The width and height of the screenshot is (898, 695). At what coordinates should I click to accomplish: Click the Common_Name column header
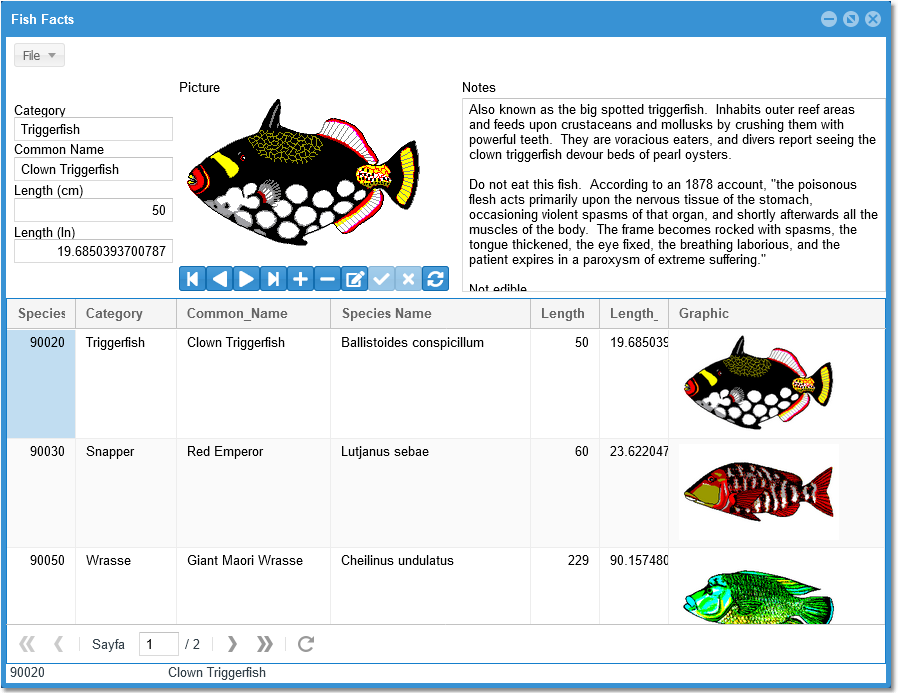click(x=252, y=314)
